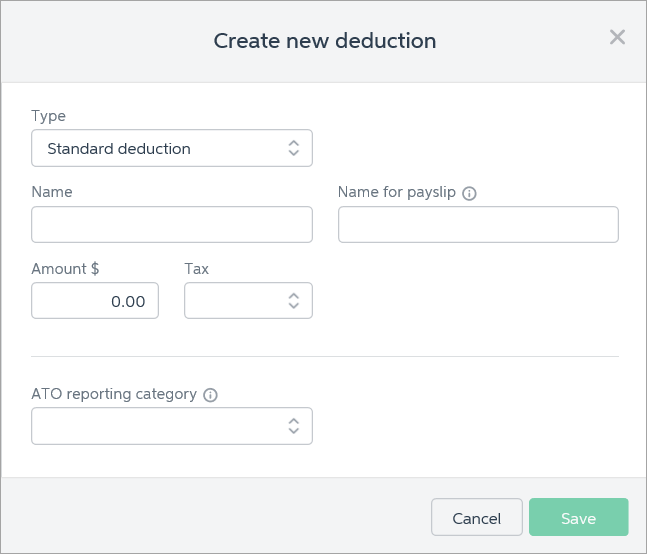Click the Name for payslip label text
This screenshot has height=554, width=647.
click(x=396, y=192)
